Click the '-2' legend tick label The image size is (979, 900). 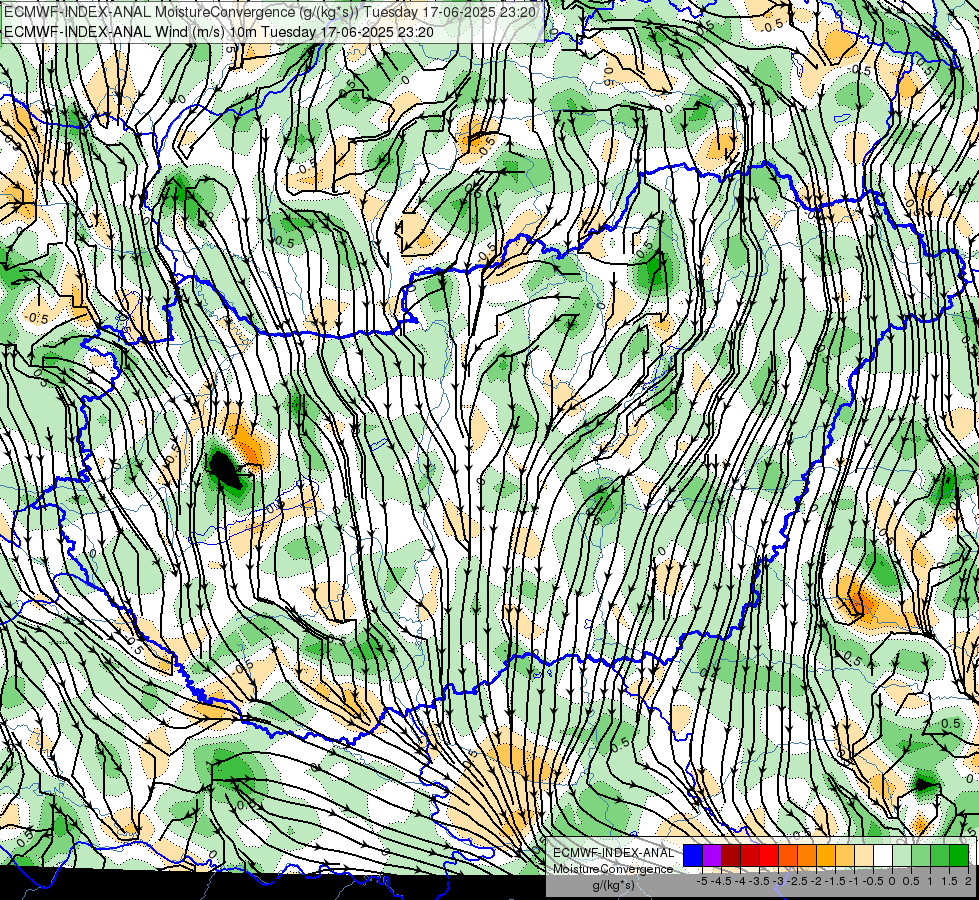pyautogui.click(x=816, y=881)
